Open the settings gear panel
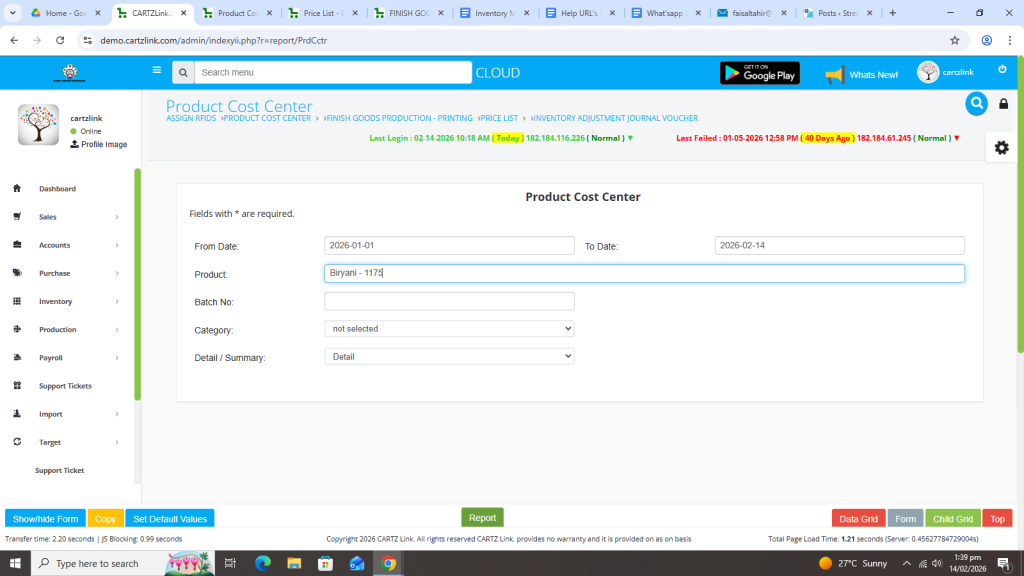The height and width of the screenshot is (576, 1024). point(1001,147)
